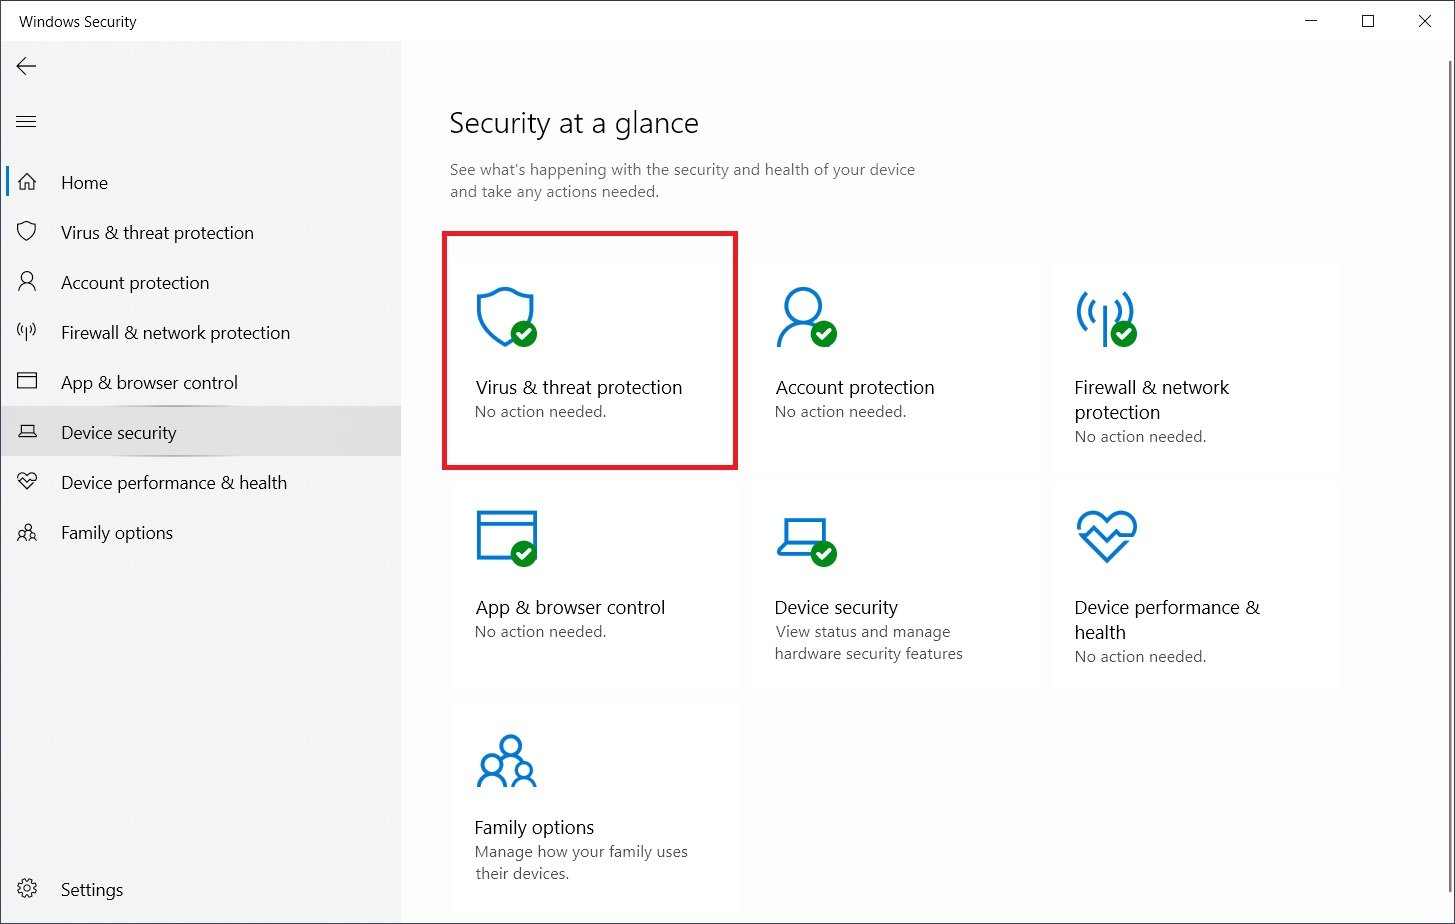
Task: Click the antenna icon for Firewall in sidebar
Action: click(x=27, y=332)
